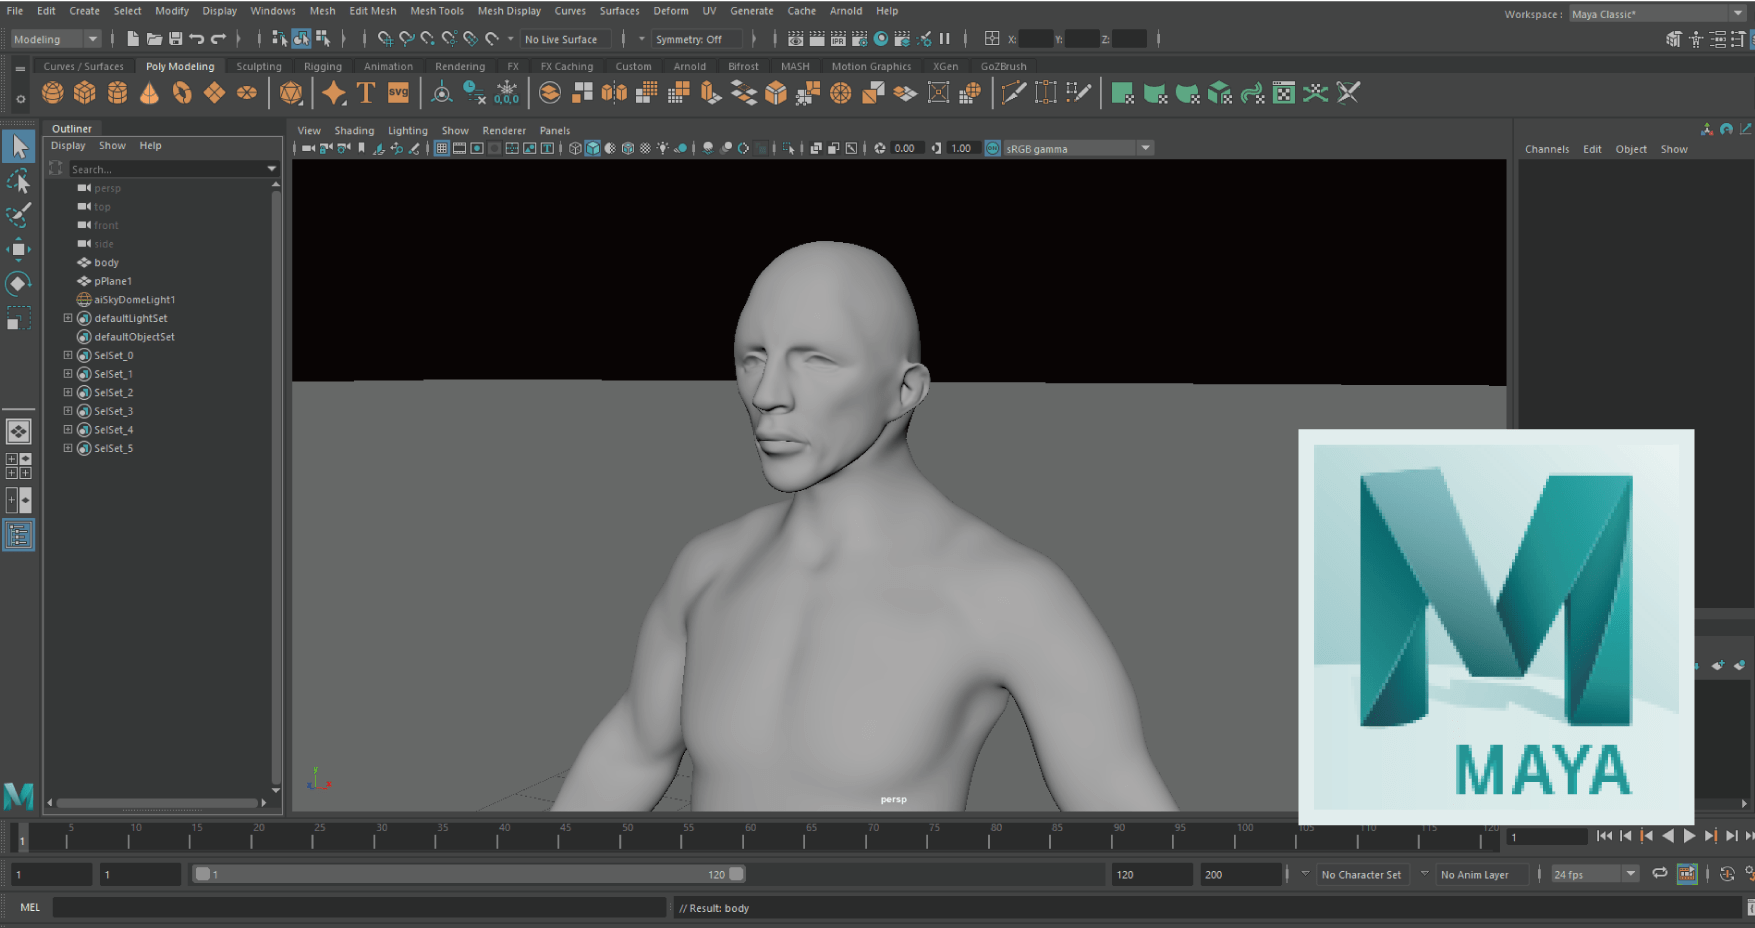Open the Outliner search filter dropdown
The height and width of the screenshot is (928, 1755).
(271, 169)
